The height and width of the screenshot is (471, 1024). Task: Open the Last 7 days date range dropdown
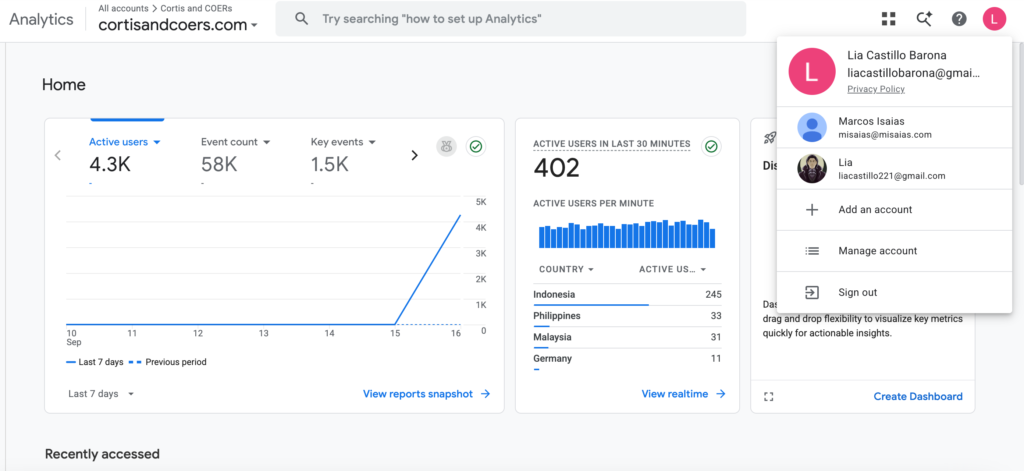(101, 394)
